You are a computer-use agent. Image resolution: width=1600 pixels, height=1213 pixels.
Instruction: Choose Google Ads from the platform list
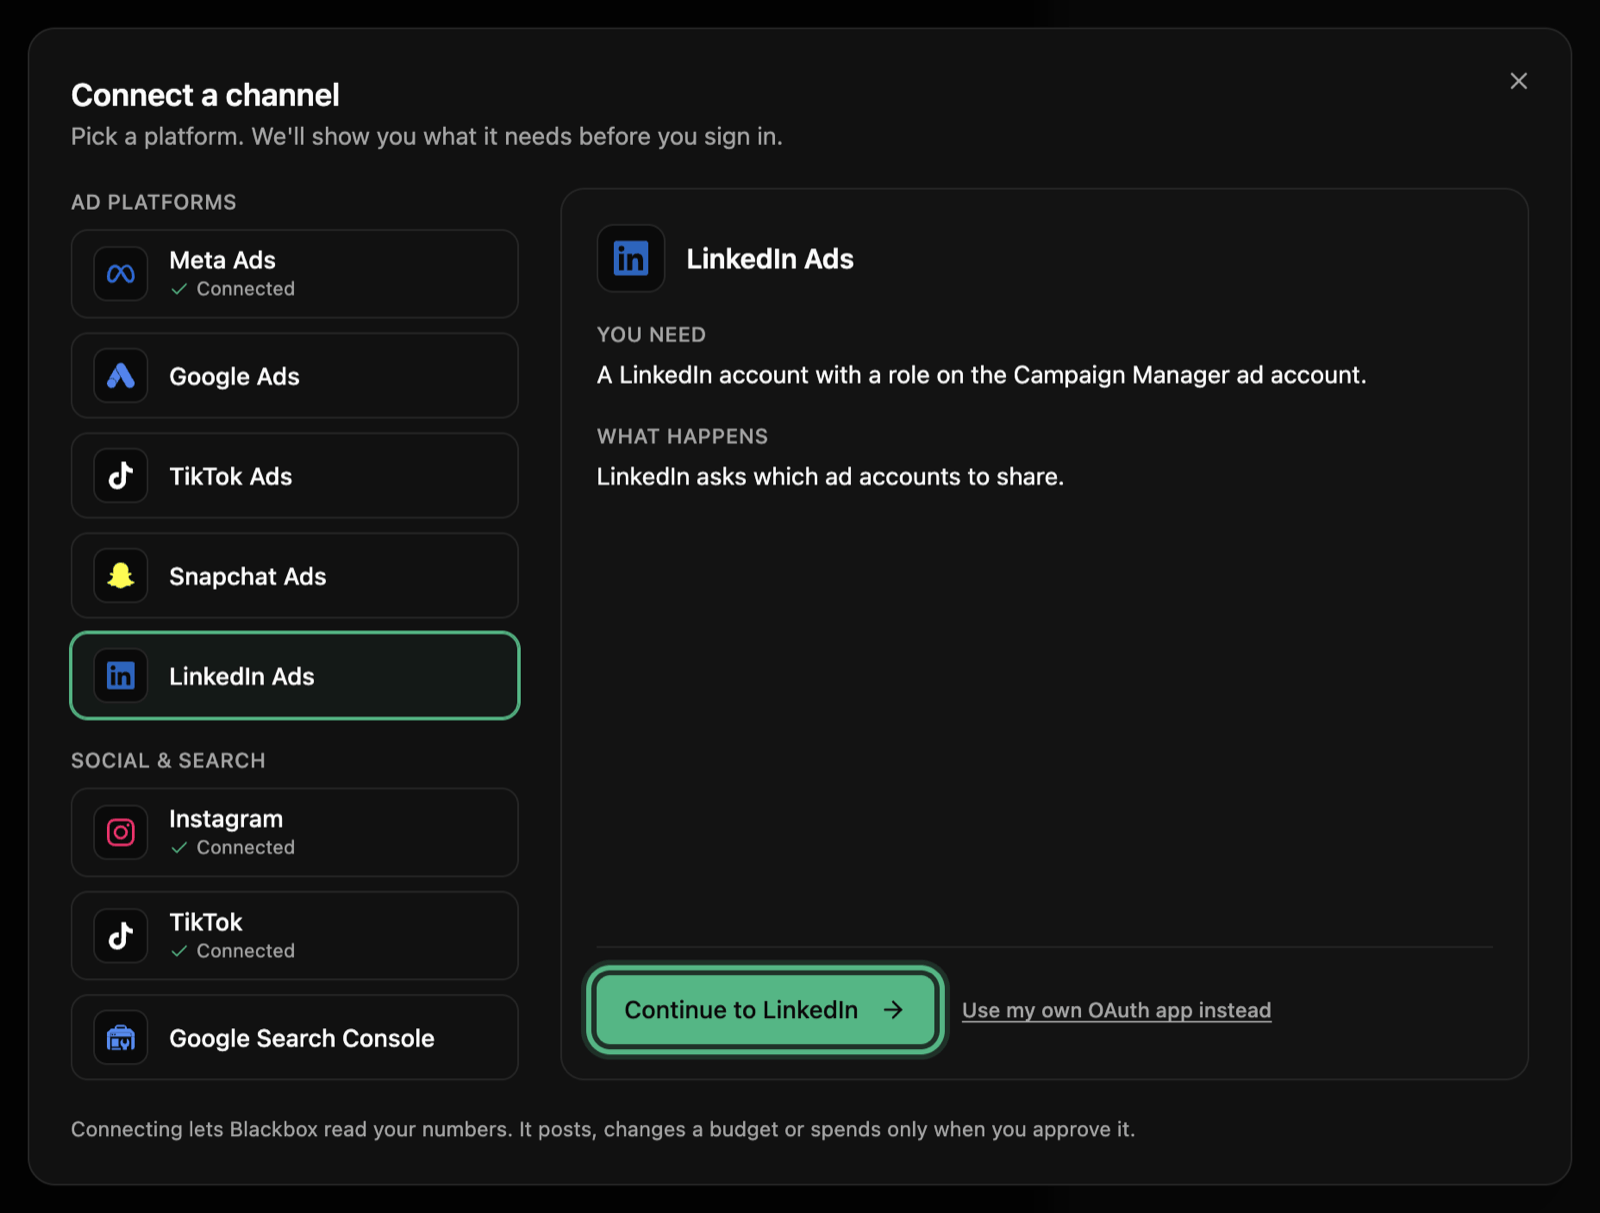click(295, 376)
